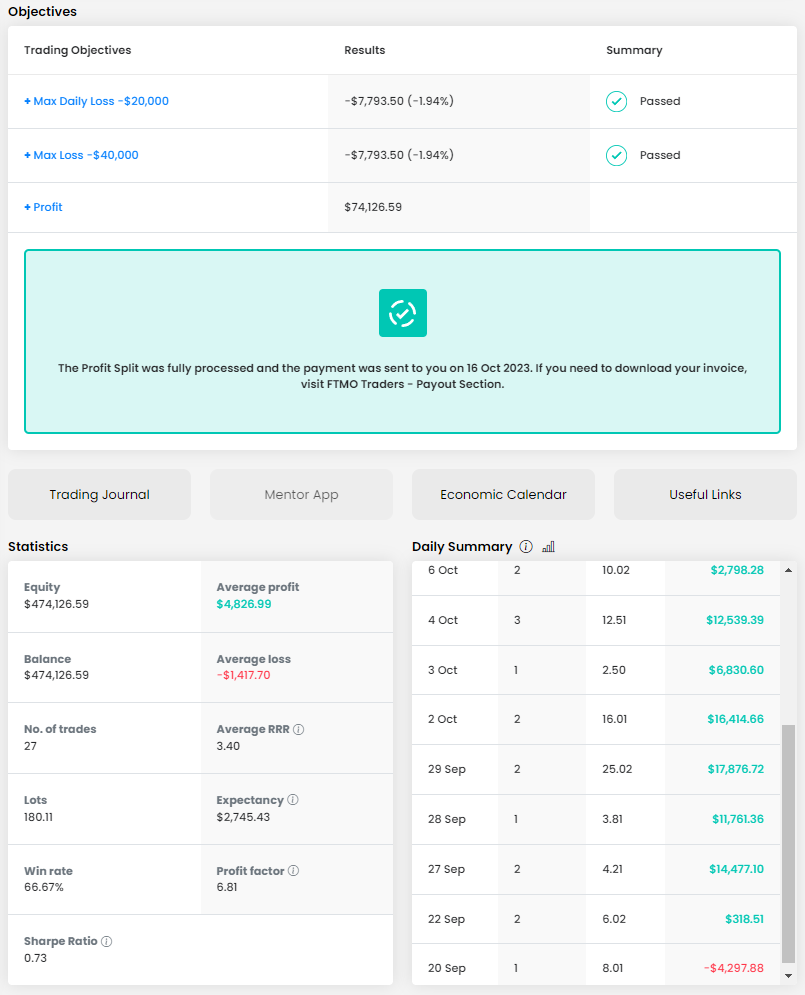The width and height of the screenshot is (805, 995).
Task: Select the 20 Sep daily summary row
Action: pyautogui.click(x=596, y=965)
